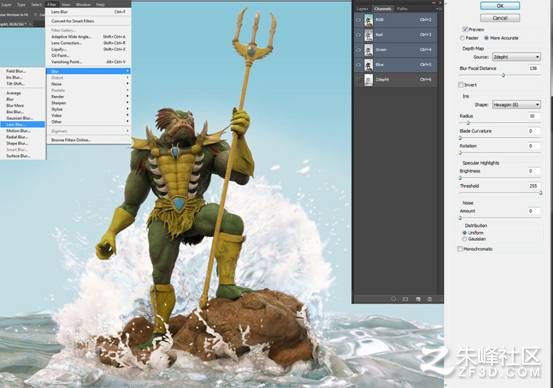The height and width of the screenshot is (388, 553).
Task: Open the Filter menu in menu bar
Action: 52,5
